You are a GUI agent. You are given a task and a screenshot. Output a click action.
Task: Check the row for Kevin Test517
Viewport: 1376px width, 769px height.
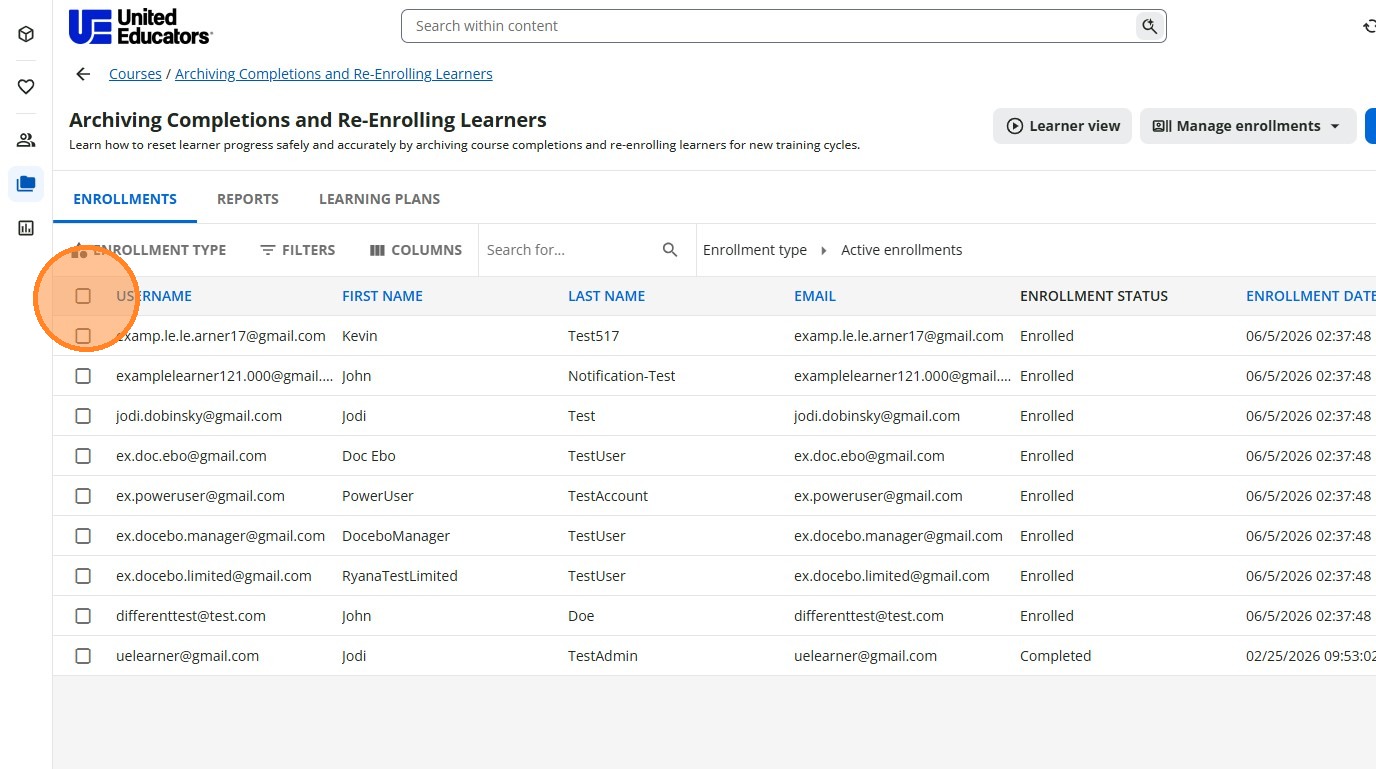[x=83, y=336]
